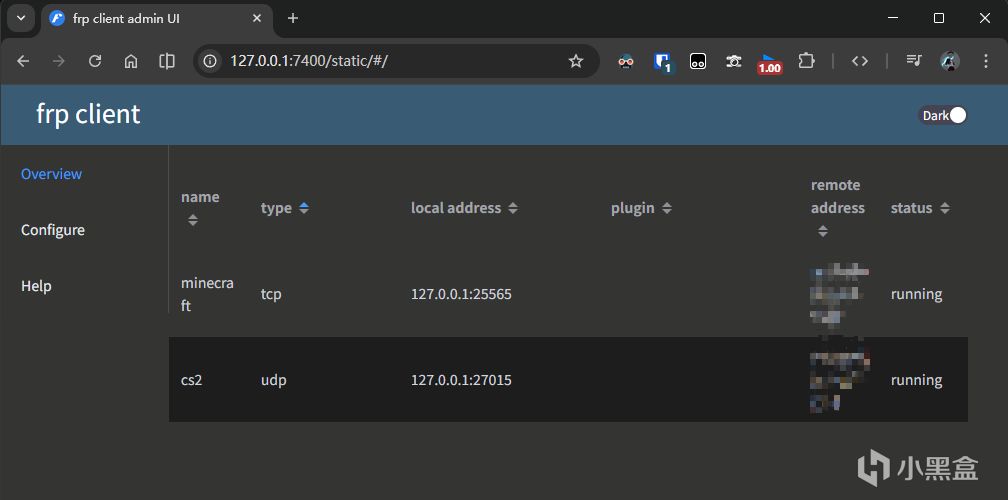Select the frp client admin UI tab
The height and width of the screenshot is (500, 1008).
point(156,19)
